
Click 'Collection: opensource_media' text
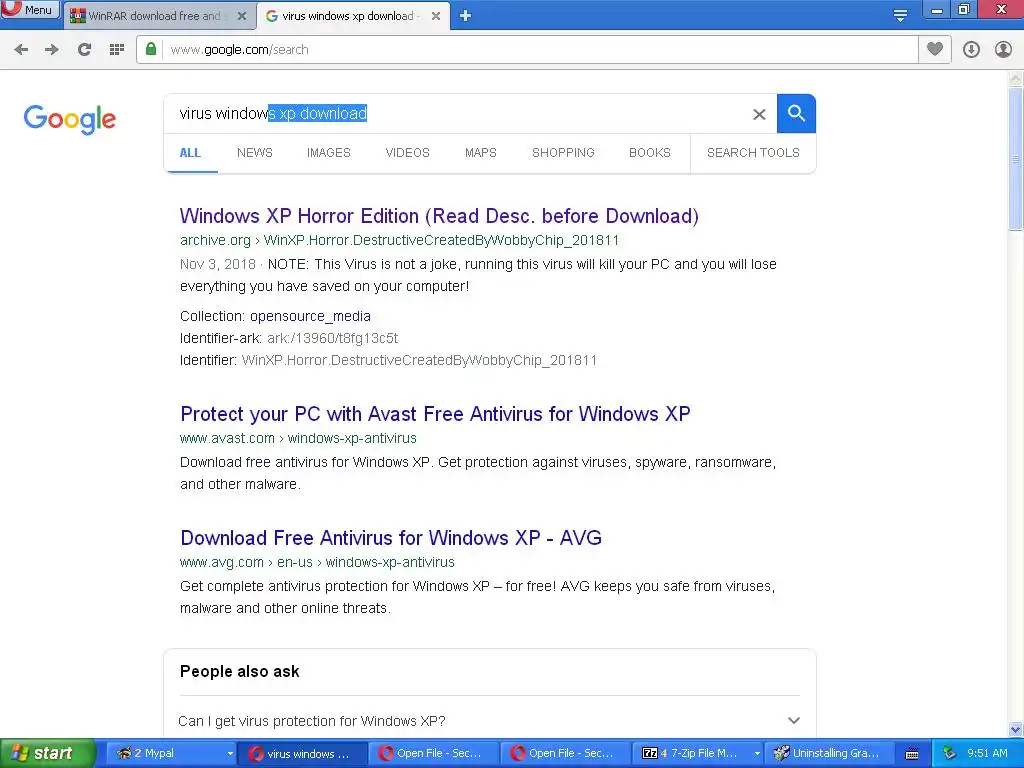click(x=276, y=316)
